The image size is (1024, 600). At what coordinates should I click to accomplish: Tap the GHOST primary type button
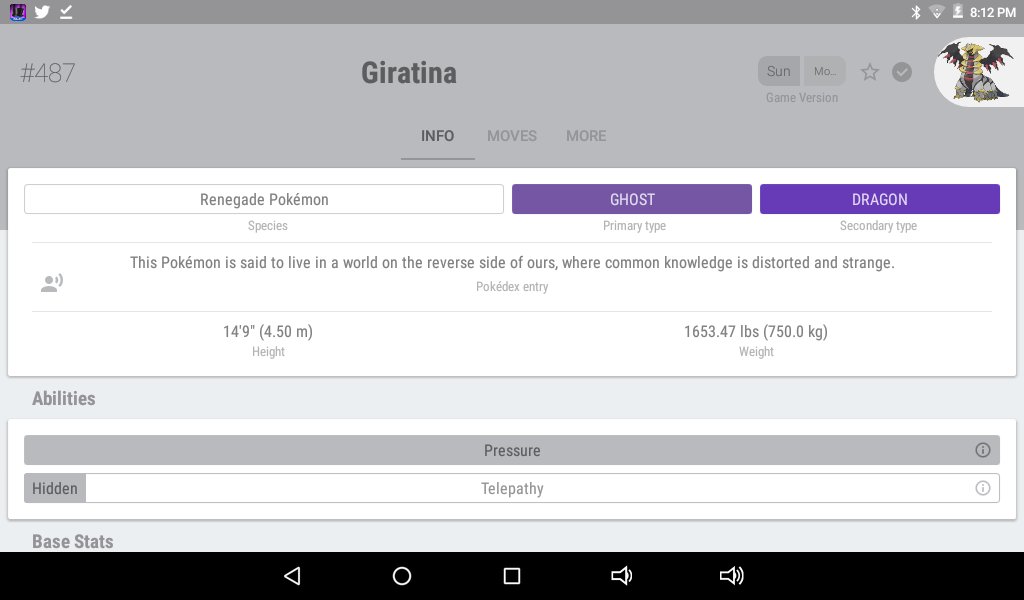(x=632, y=199)
